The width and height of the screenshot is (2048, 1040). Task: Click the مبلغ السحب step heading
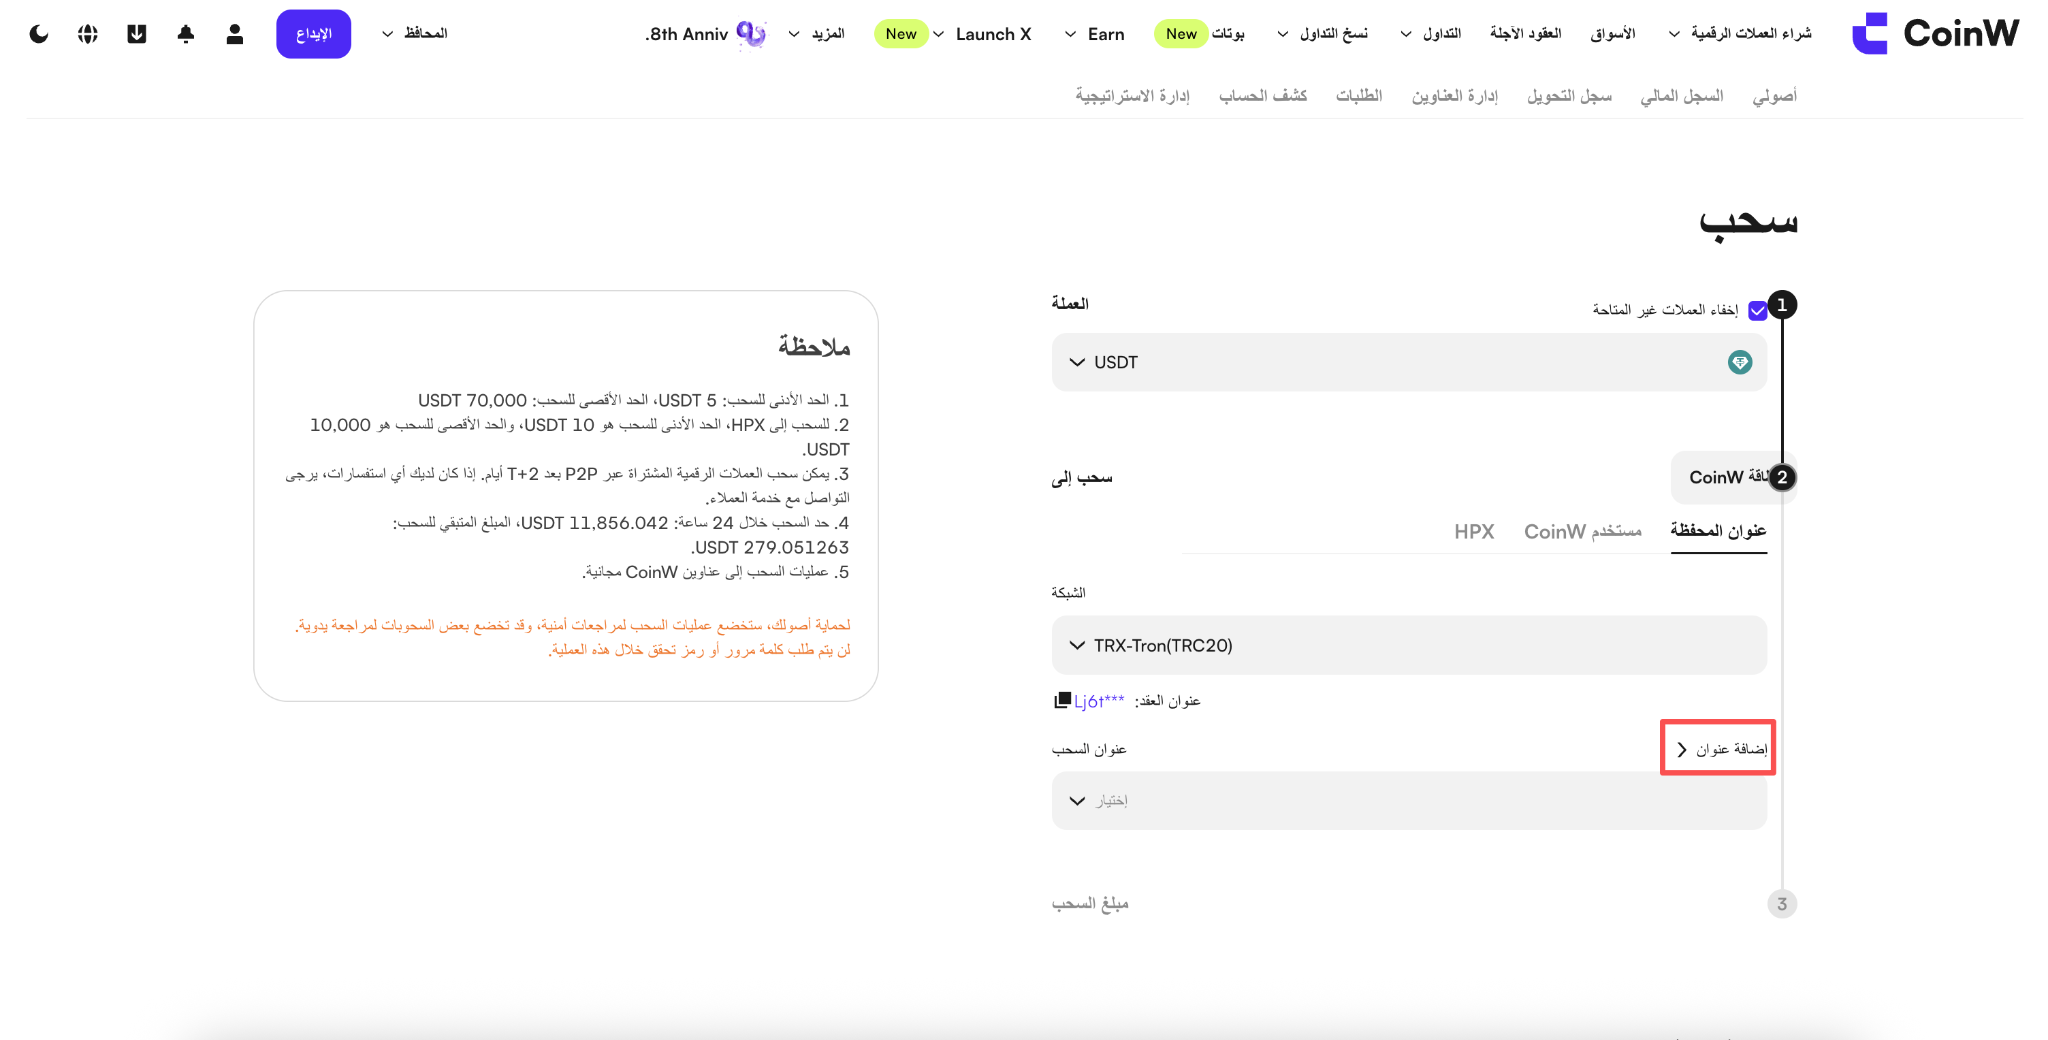pyautogui.click(x=1090, y=904)
